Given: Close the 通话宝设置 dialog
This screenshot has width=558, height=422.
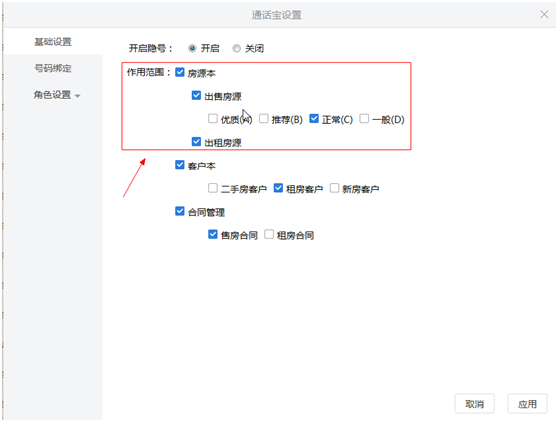Looking at the screenshot, I should [544, 15].
